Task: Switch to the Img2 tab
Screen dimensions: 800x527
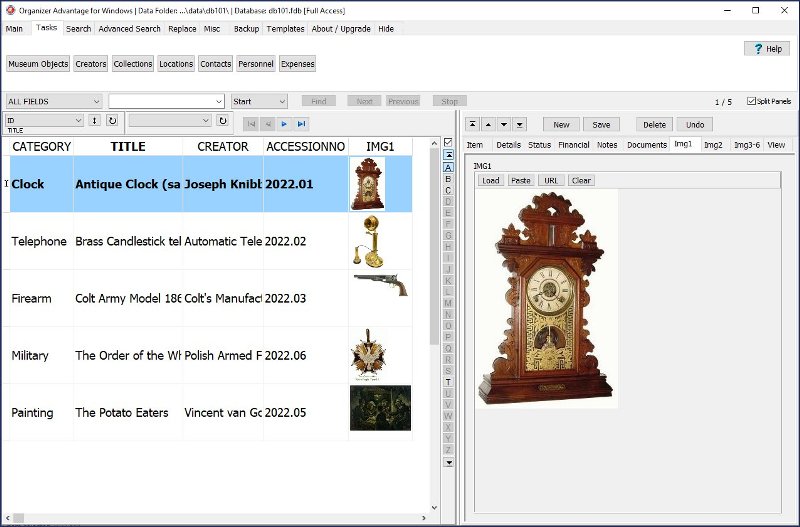Action: click(713, 145)
